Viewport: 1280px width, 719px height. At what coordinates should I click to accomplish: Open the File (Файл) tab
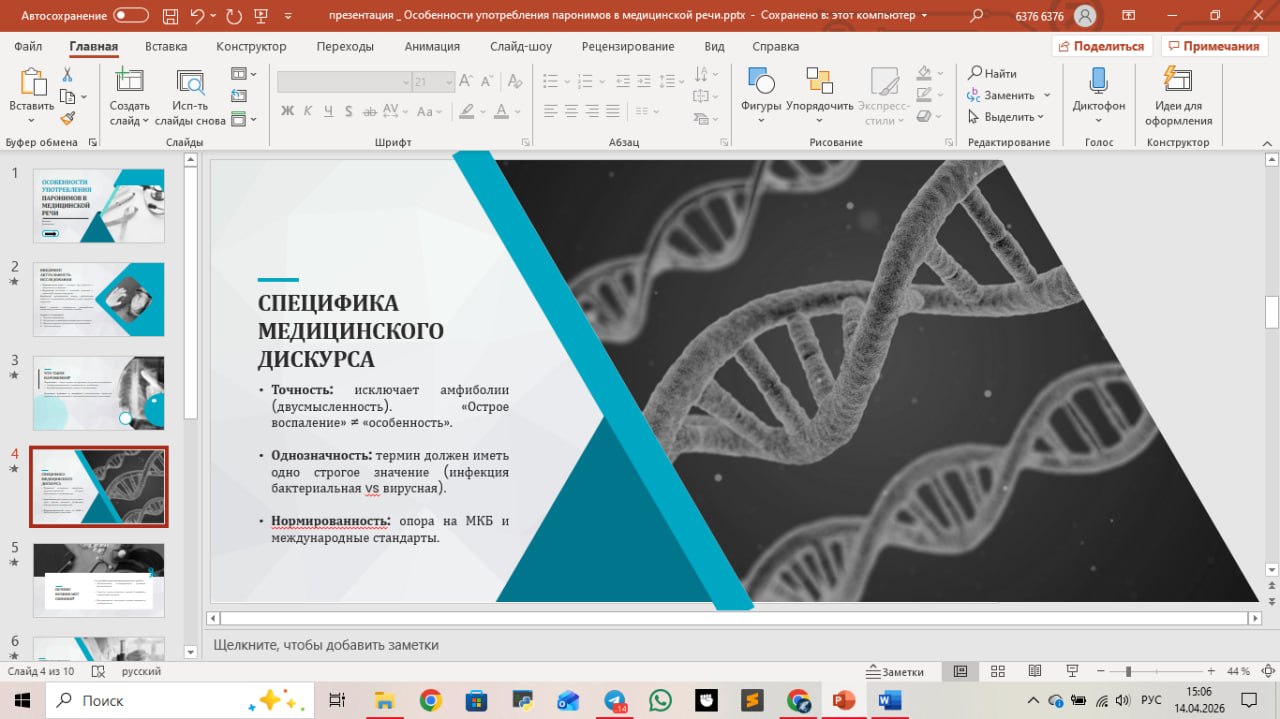[28, 46]
